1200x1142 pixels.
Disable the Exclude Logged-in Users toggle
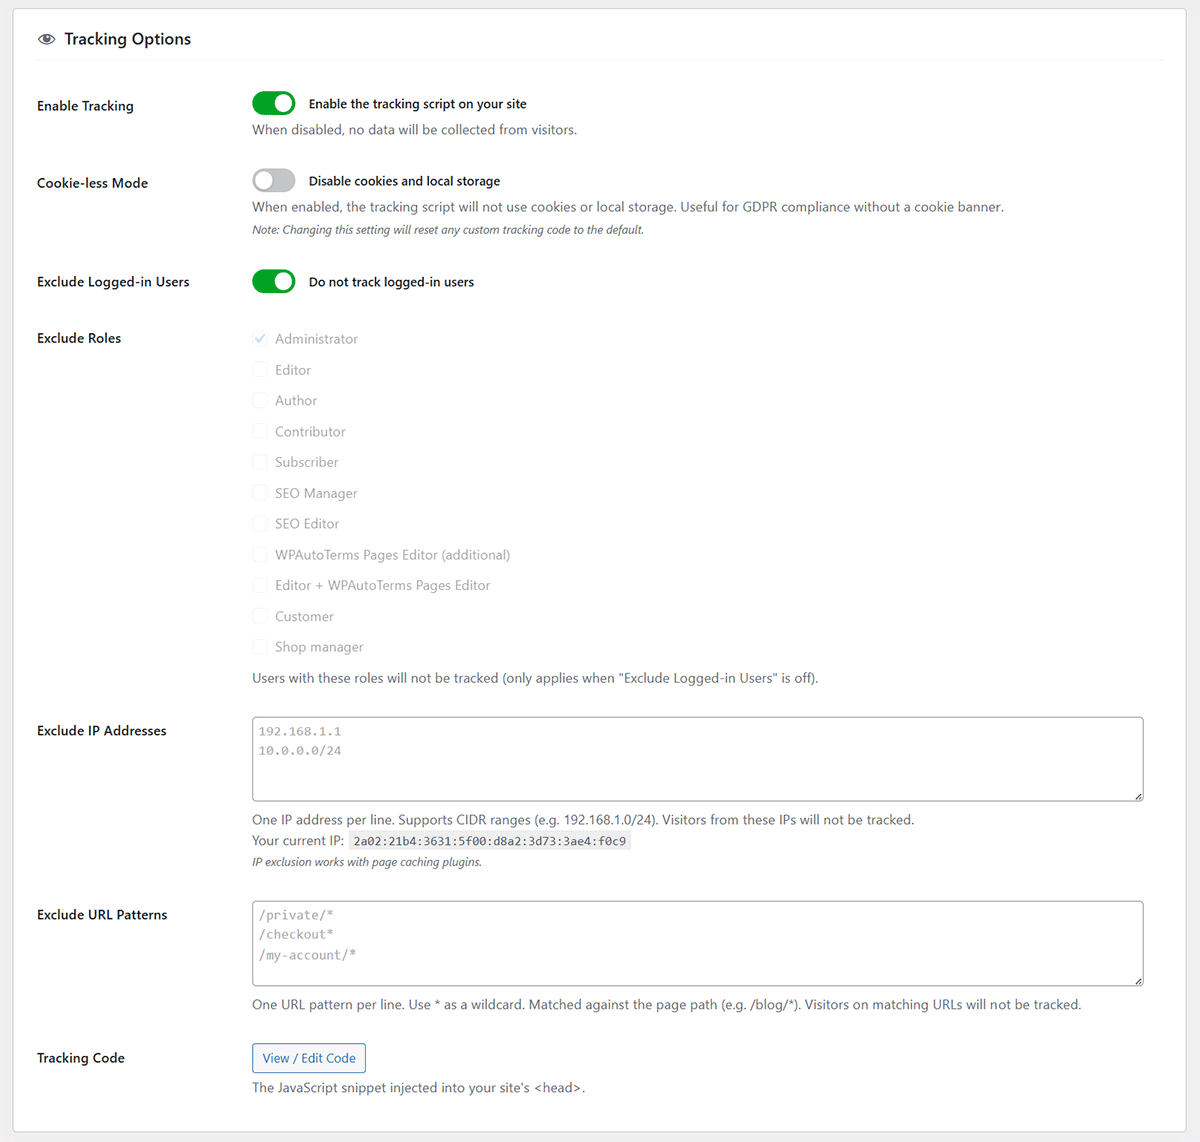pos(274,281)
